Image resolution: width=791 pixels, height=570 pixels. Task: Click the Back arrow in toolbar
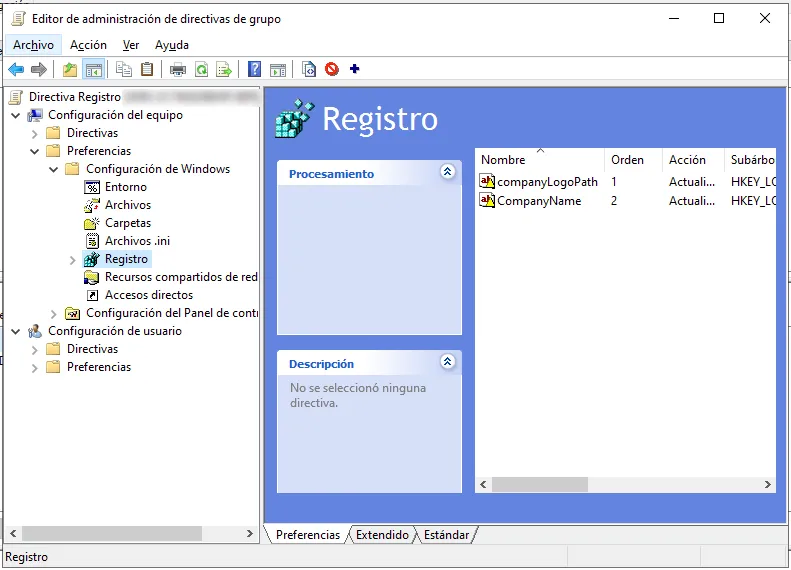16,69
